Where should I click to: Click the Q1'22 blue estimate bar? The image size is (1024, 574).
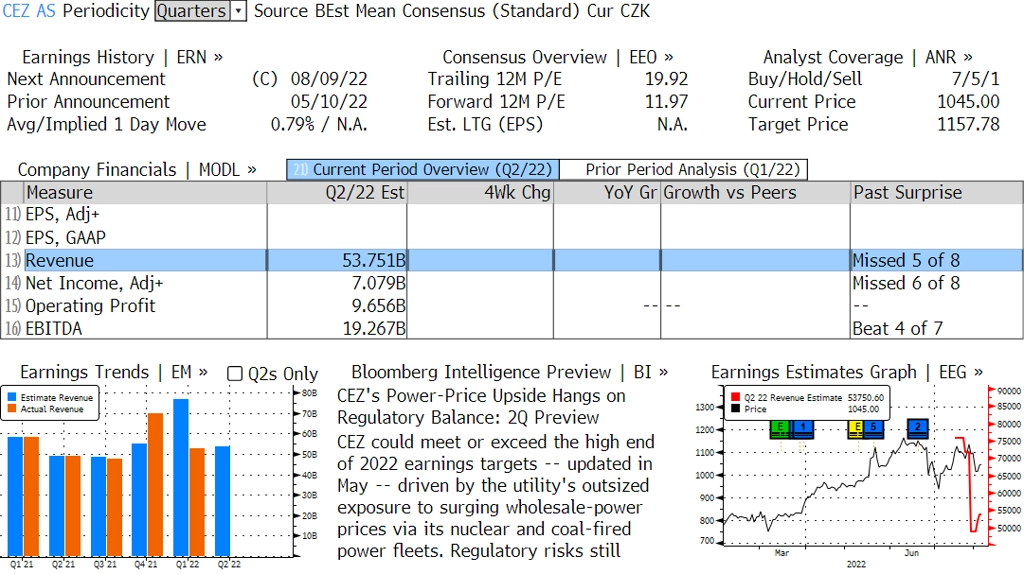coord(181,477)
